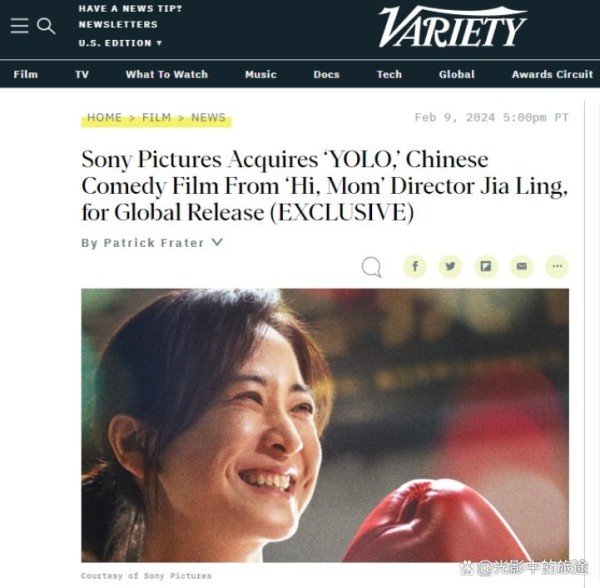Image resolution: width=600 pixels, height=588 pixels.
Task: Open the YOLO boxing glove article image
Action: pyautogui.click(x=325, y=425)
